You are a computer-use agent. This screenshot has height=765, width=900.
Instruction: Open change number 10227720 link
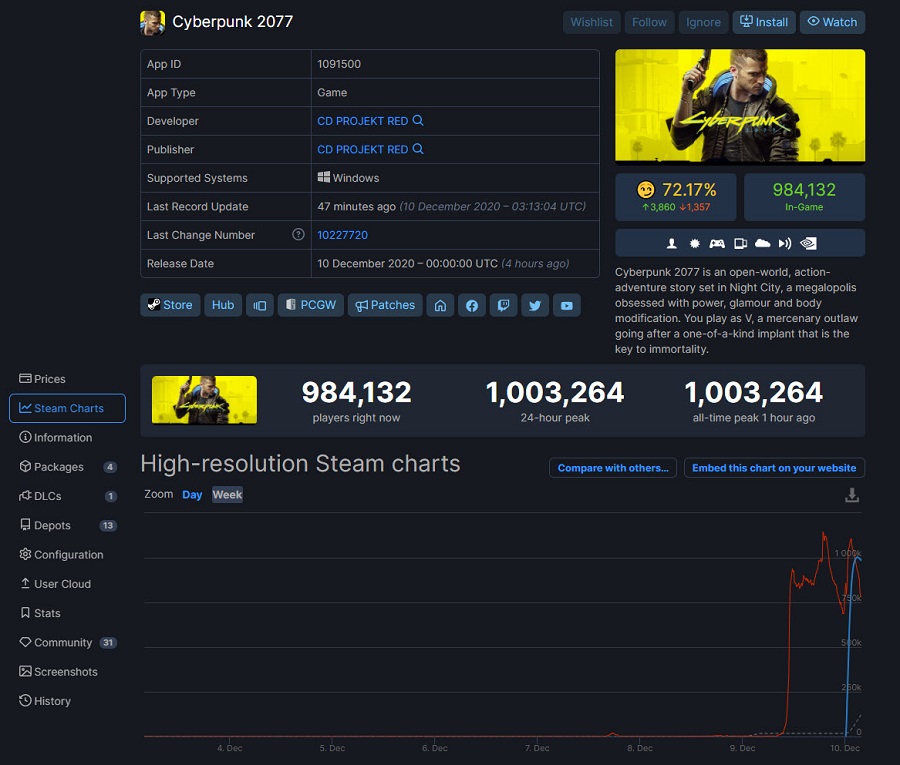pyautogui.click(x=343, y=235)
